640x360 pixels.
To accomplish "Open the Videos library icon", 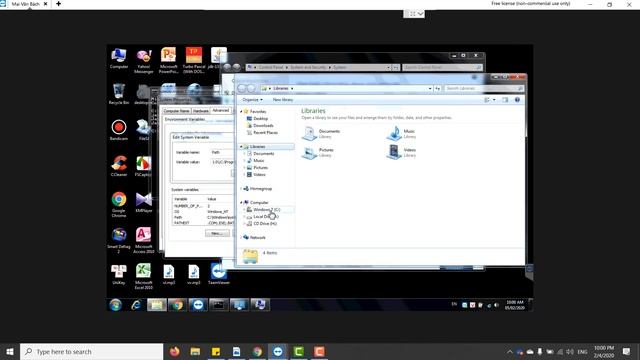I will [x=401, y=152].
